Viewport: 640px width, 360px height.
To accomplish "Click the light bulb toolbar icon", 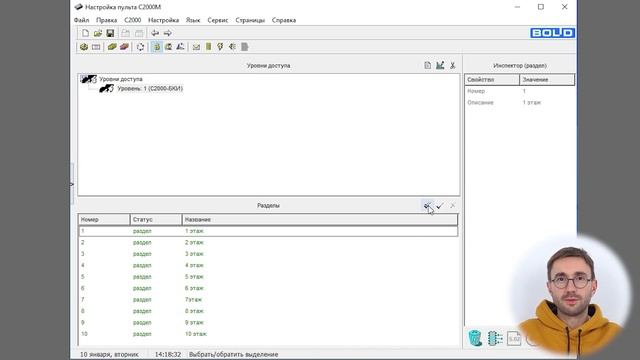I will coord(220,47).
